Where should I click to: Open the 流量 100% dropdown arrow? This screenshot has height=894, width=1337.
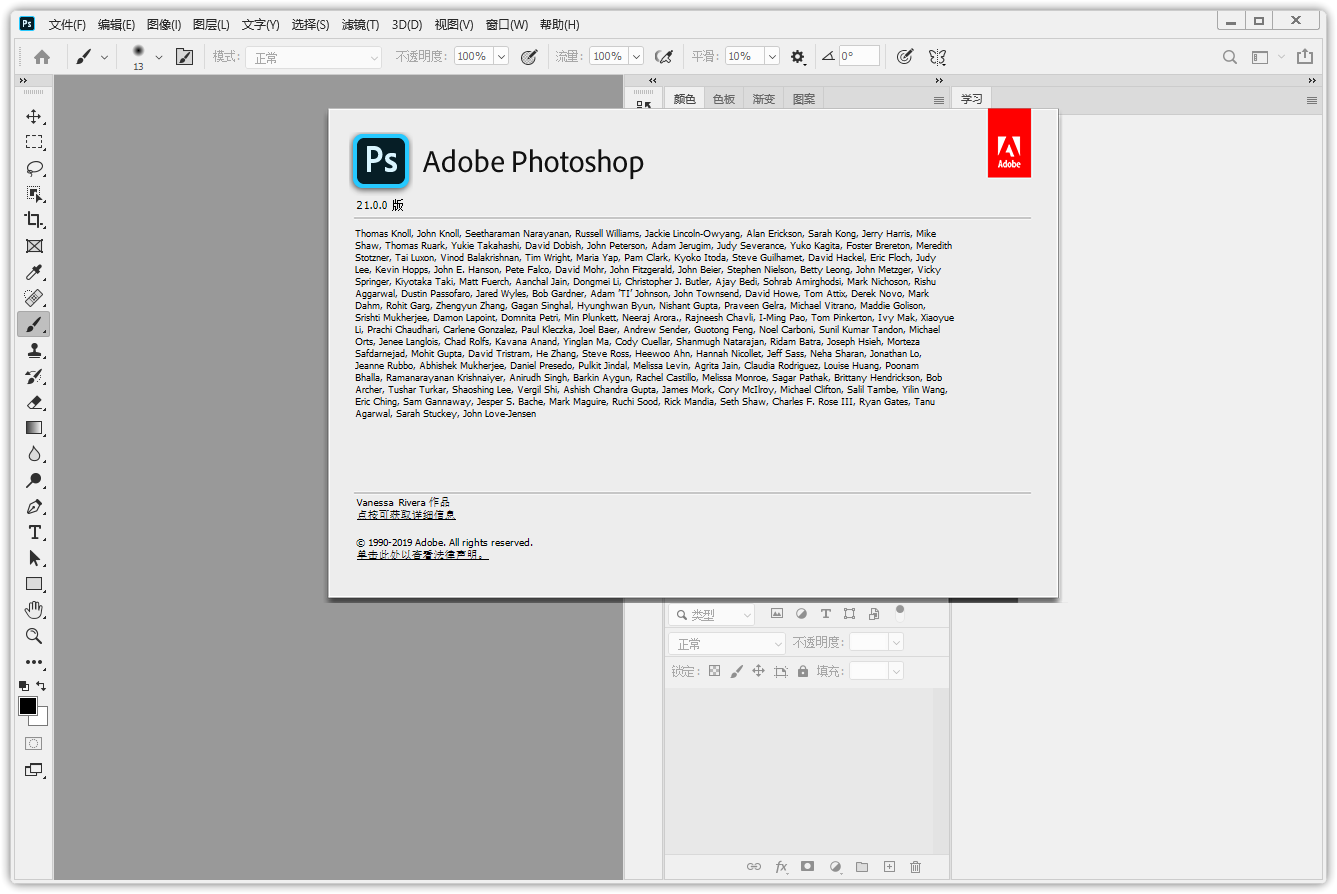click(x=636, y=57)
